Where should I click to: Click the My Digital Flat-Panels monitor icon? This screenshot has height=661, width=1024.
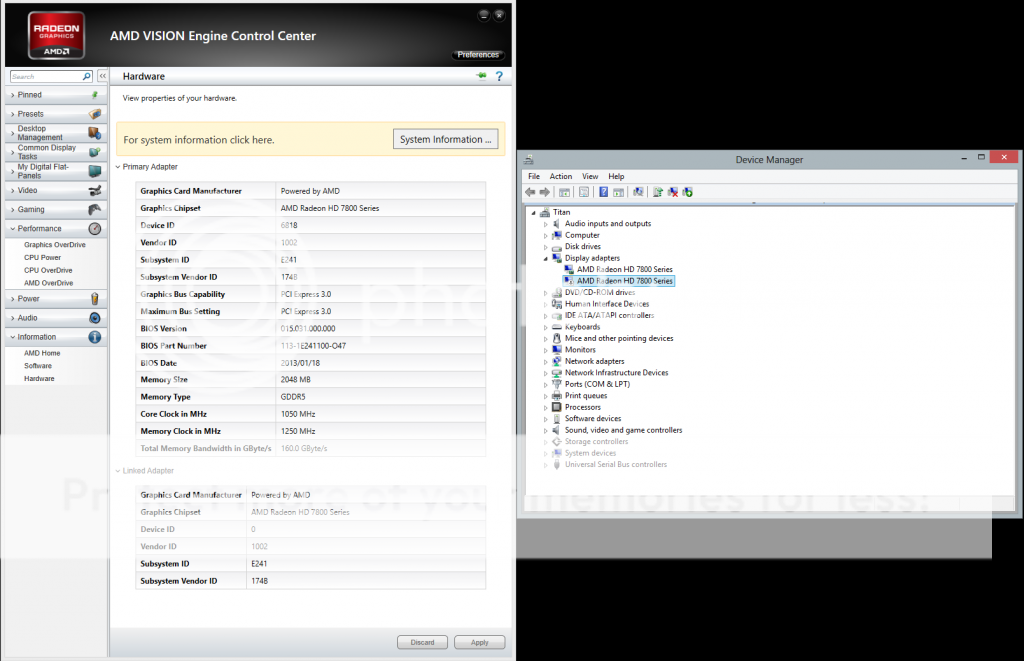[x=95, y=171]
